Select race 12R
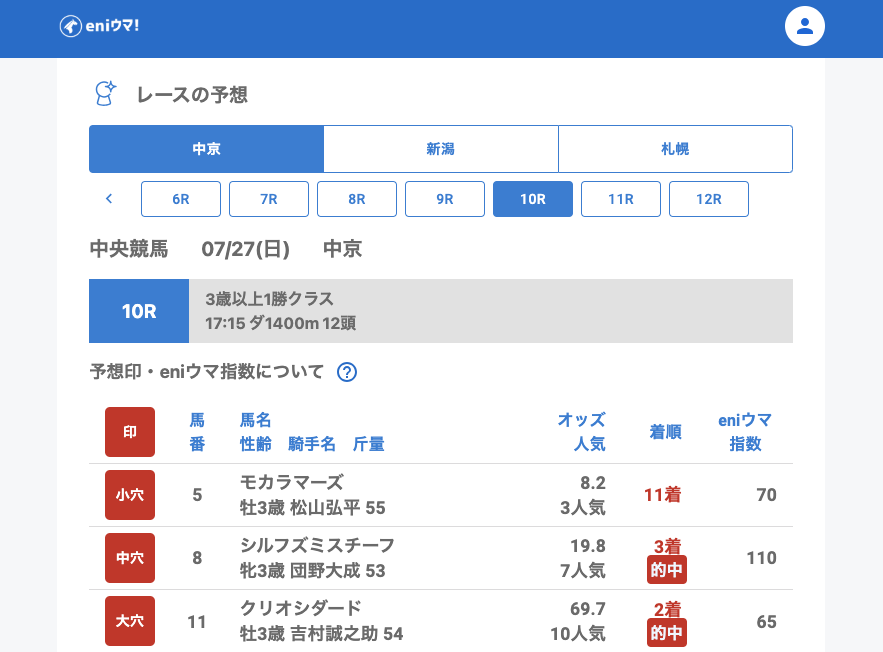This screenshot has height=652, width=883. (x=709, y=199)
